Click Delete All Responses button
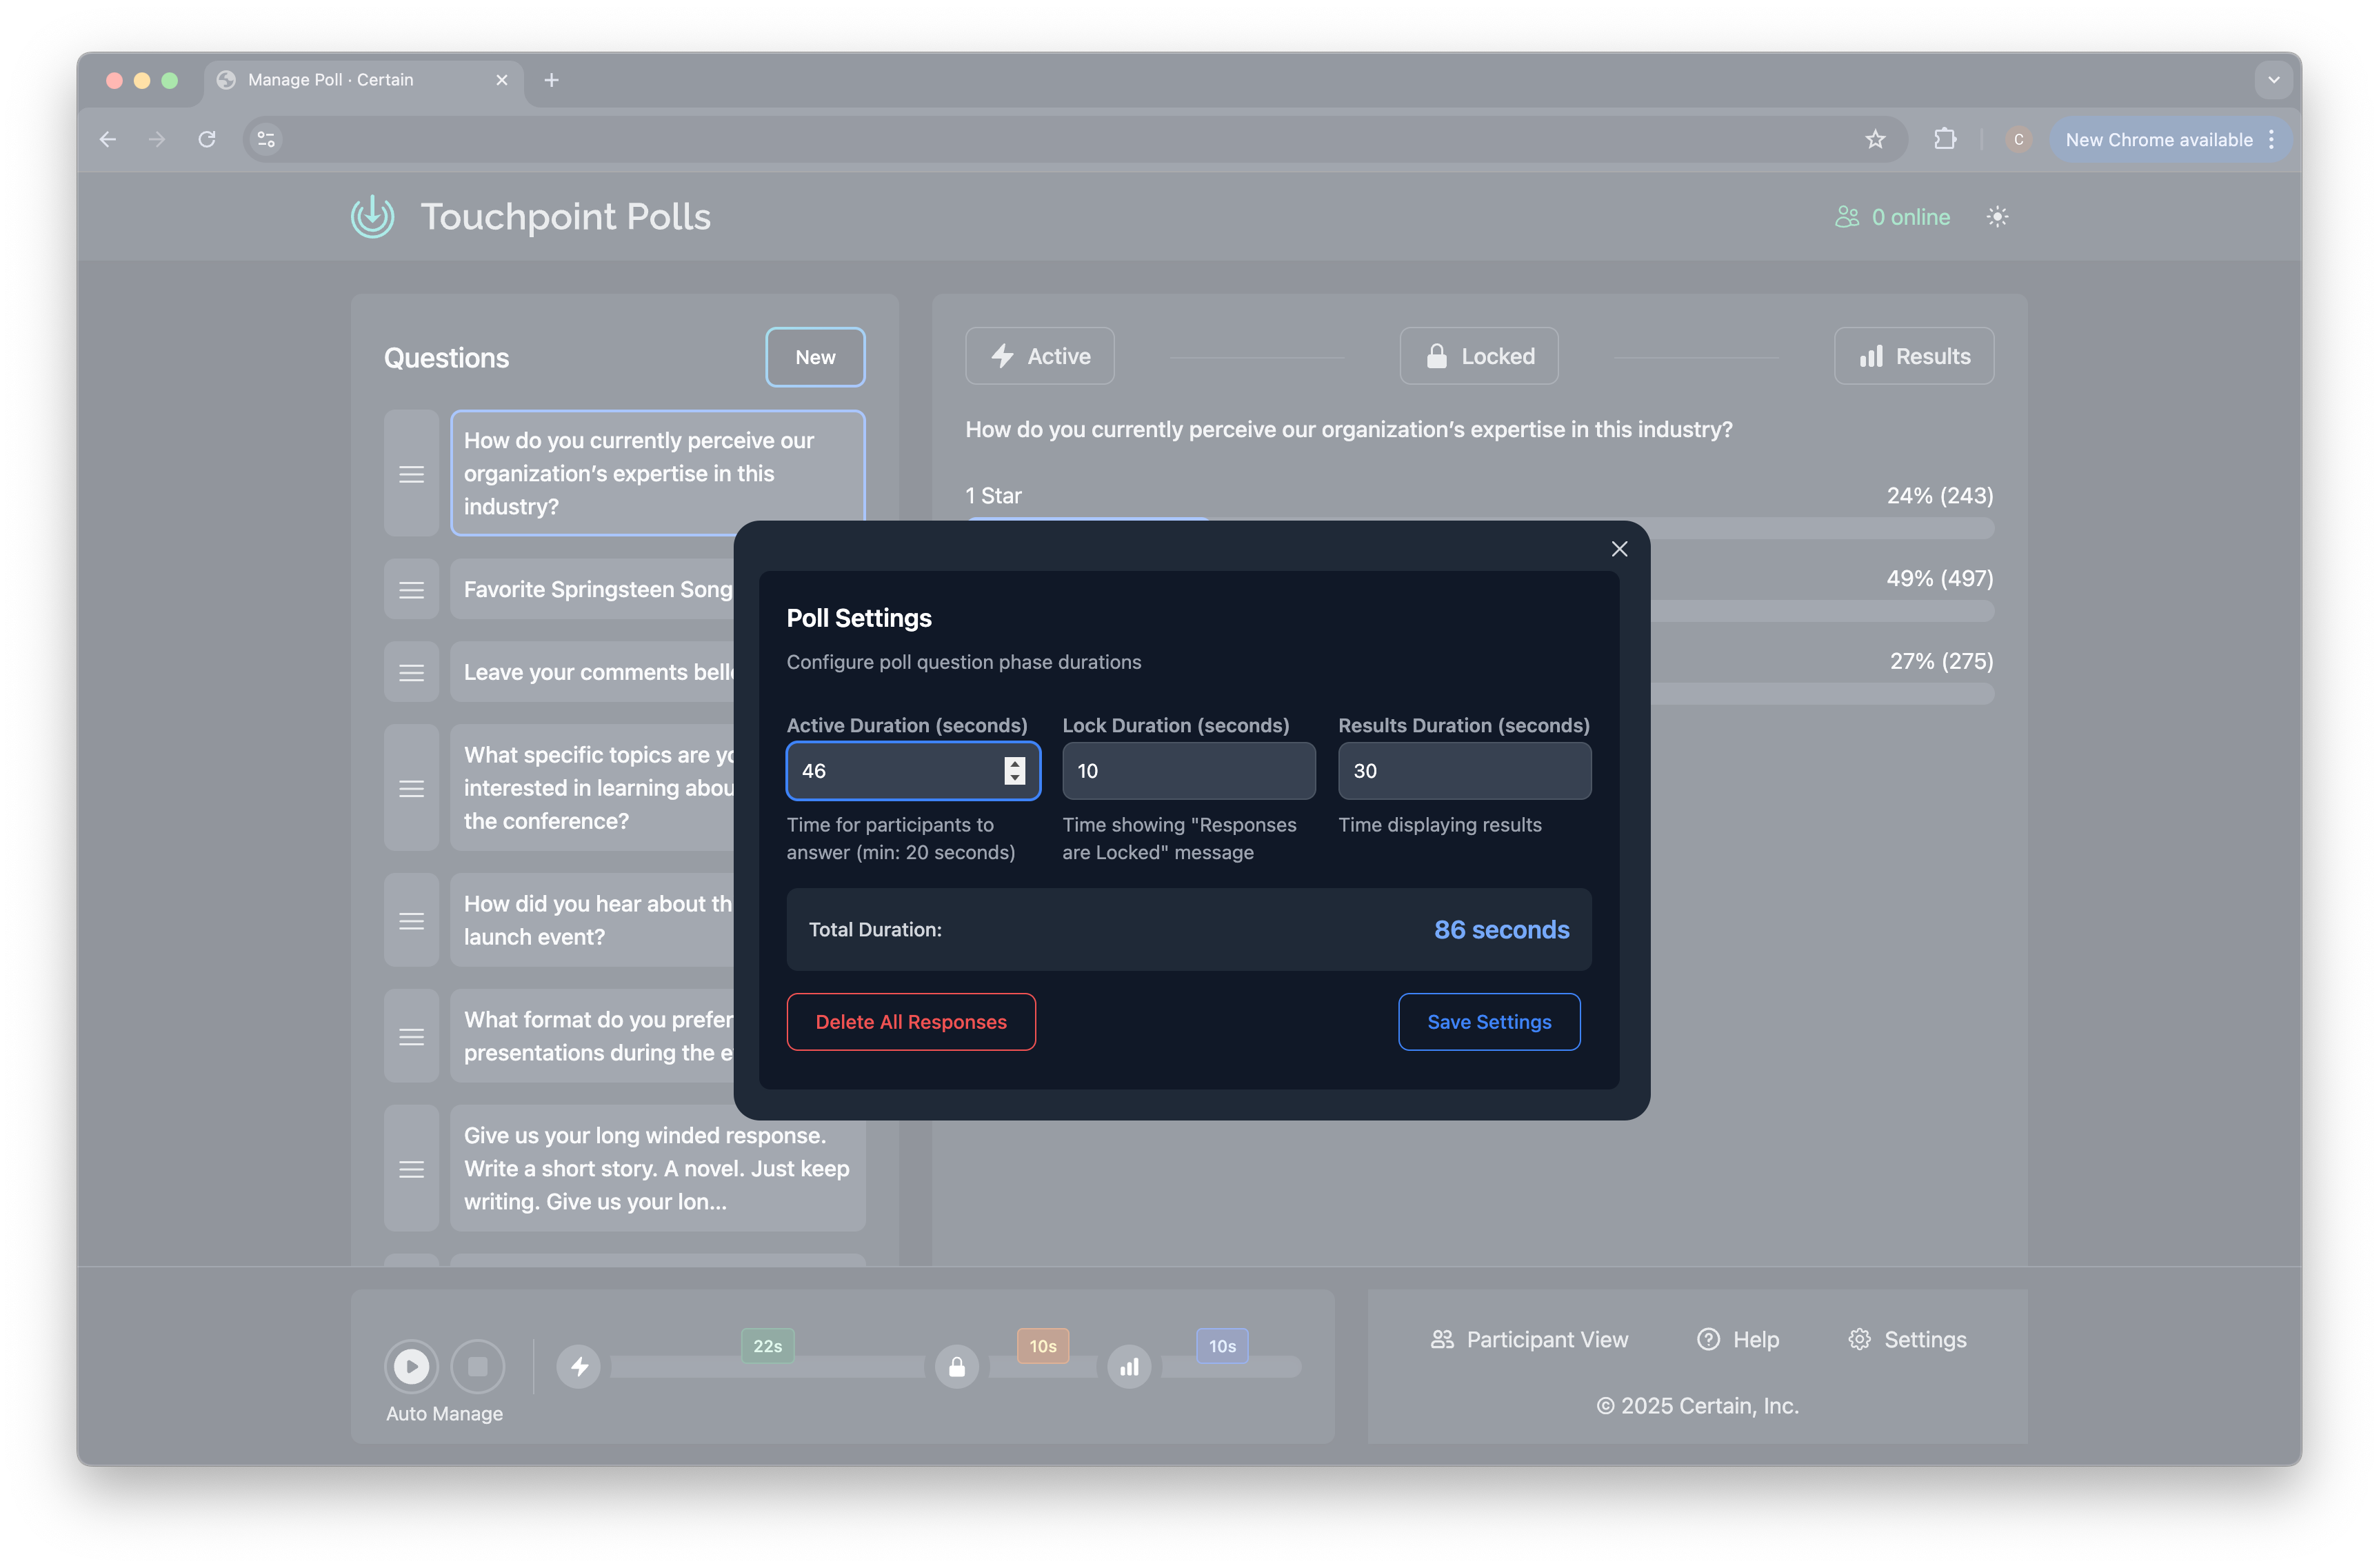Screen dimensions: 2379x1568 click(x=910, y=1022)
